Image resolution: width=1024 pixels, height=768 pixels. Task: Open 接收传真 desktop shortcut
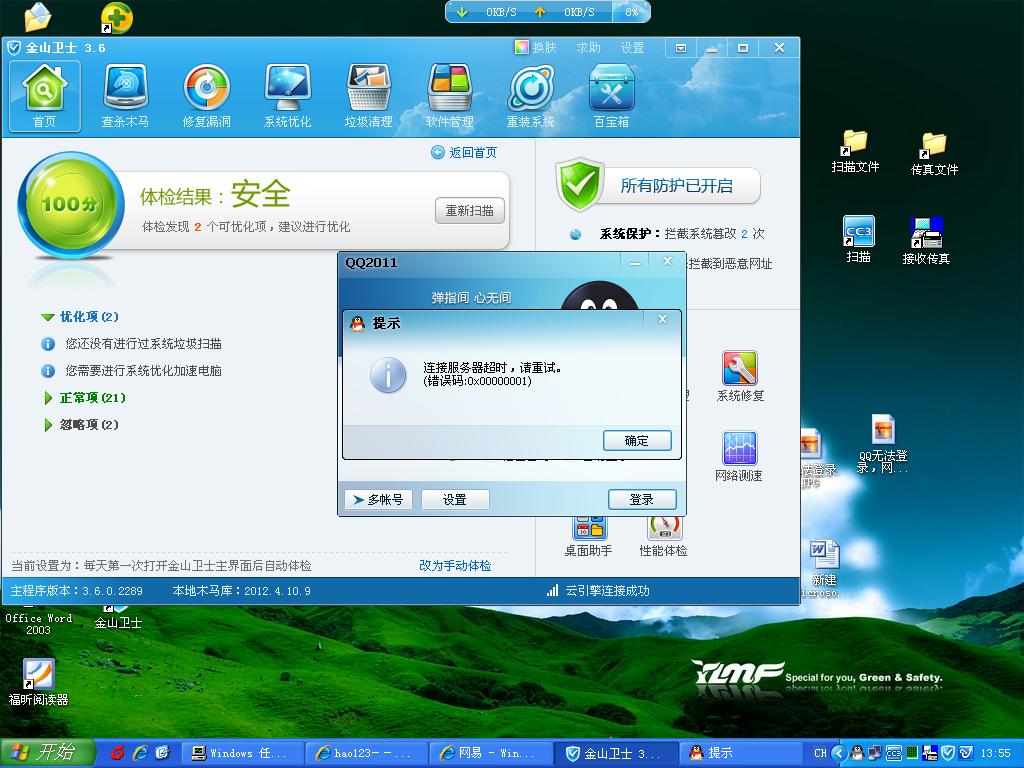click(x=926, y=240)
